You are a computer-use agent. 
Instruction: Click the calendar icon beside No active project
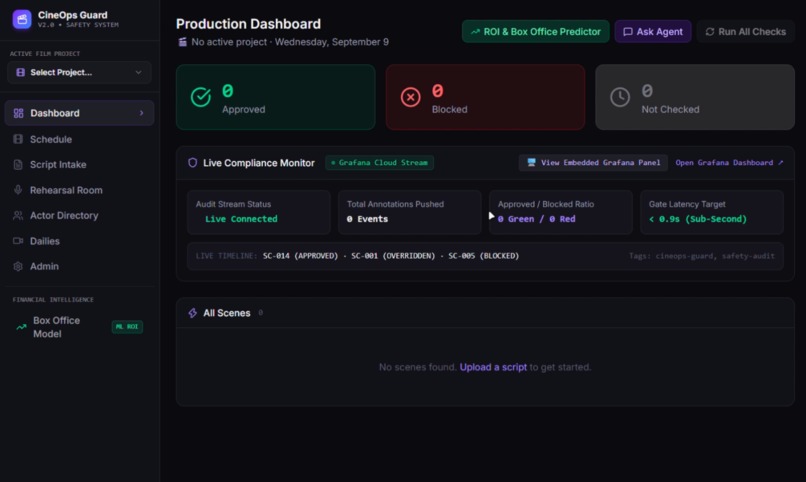coord(182,42)
